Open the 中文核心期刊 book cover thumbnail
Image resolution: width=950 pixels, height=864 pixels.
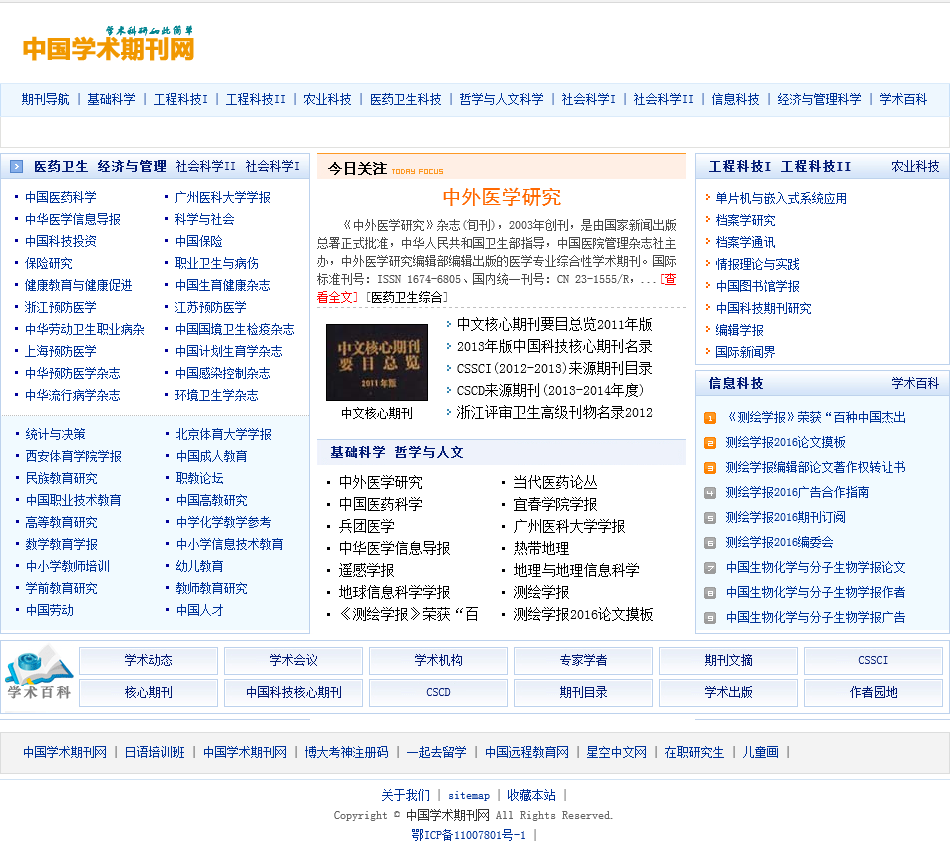(377, 362)
